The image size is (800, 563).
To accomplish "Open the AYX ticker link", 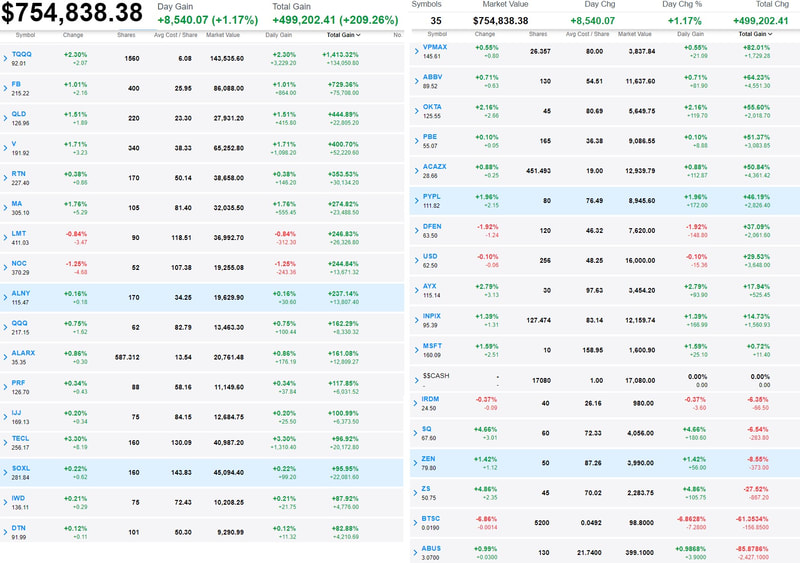I will pos(430,286).
